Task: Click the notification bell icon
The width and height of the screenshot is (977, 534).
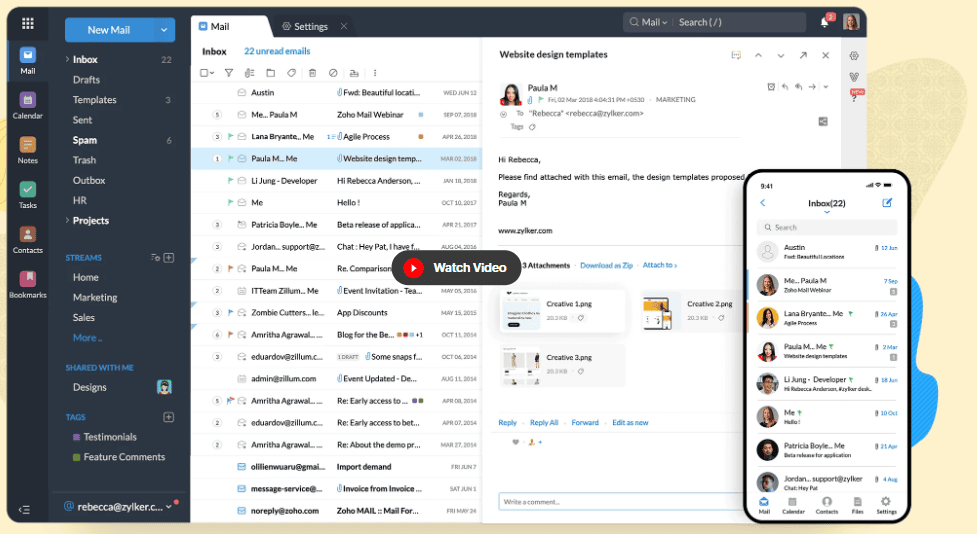Action: click(824, 22)
